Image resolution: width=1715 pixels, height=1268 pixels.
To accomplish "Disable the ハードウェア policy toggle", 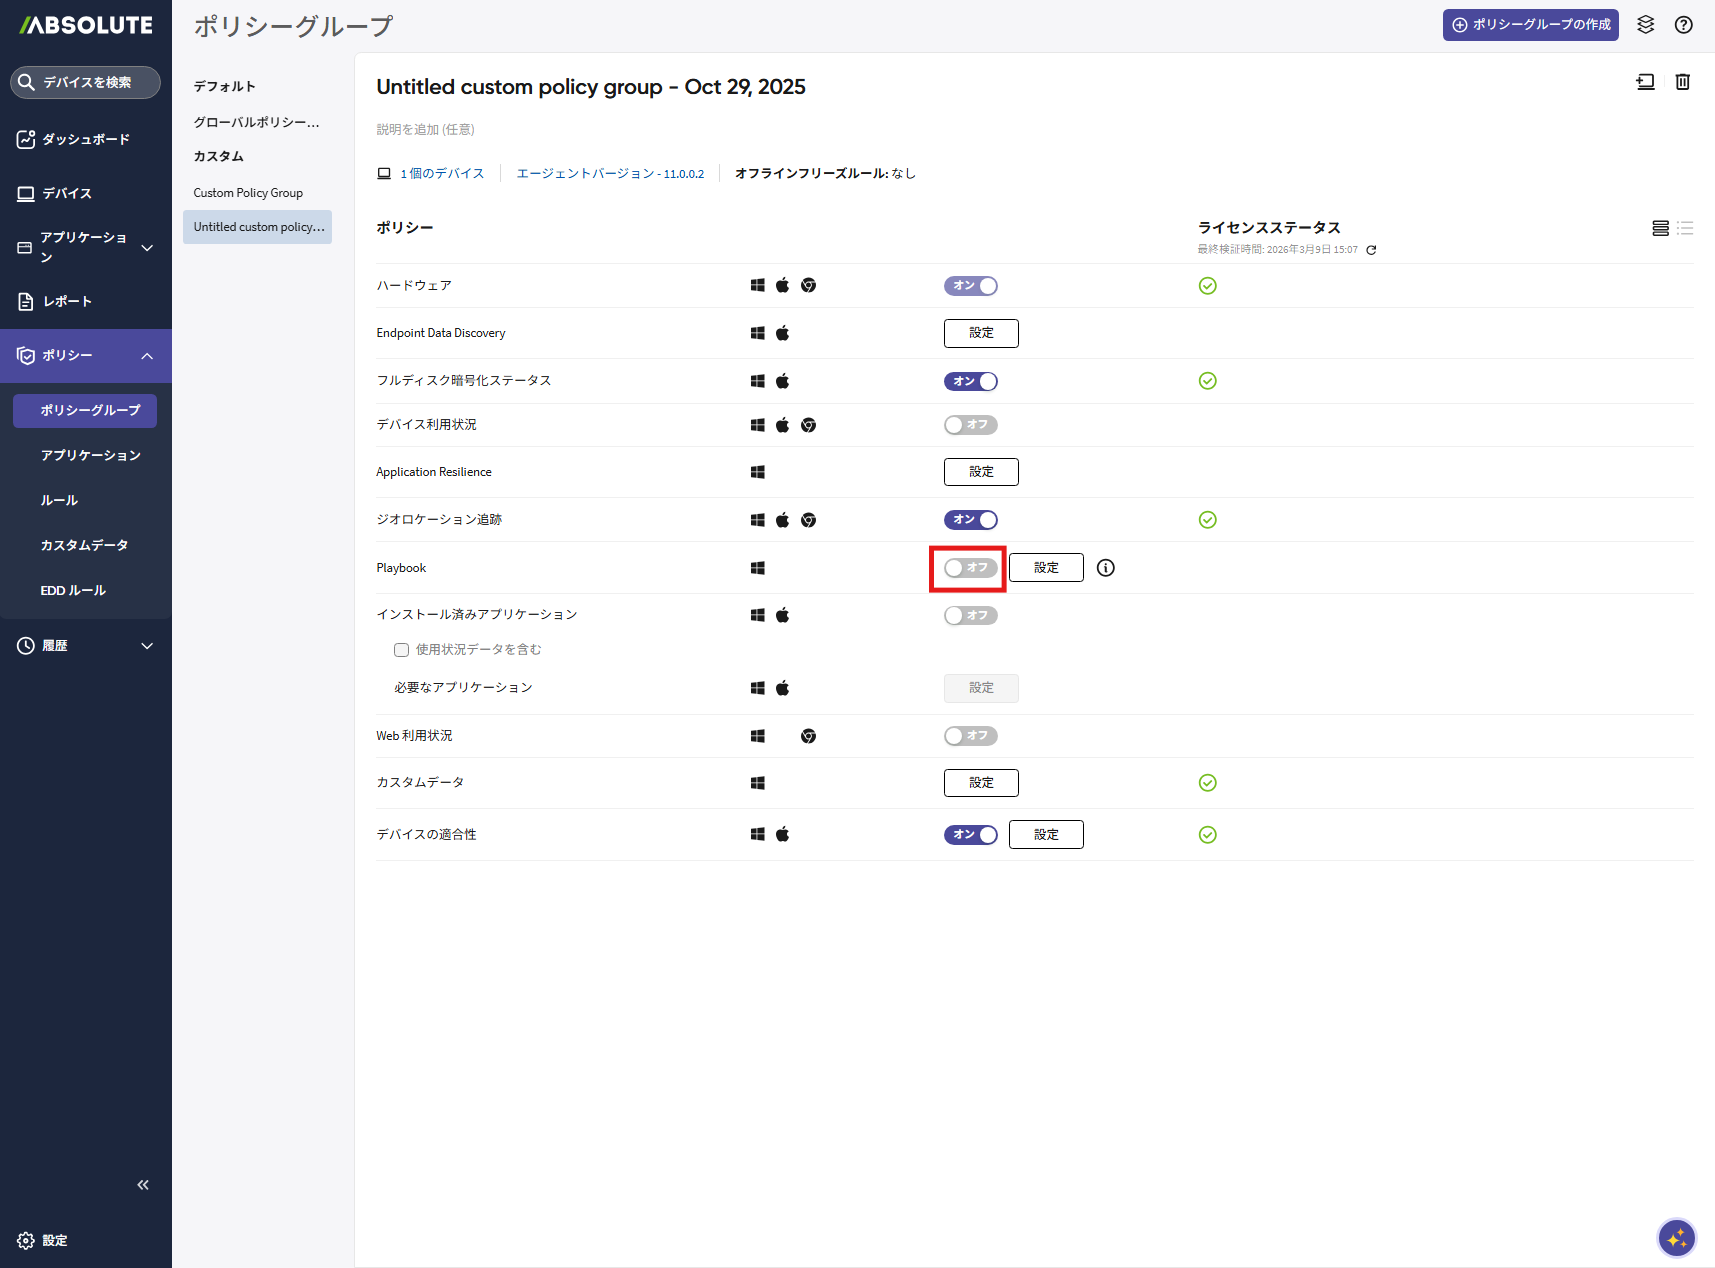I will [x=970, y=286].
